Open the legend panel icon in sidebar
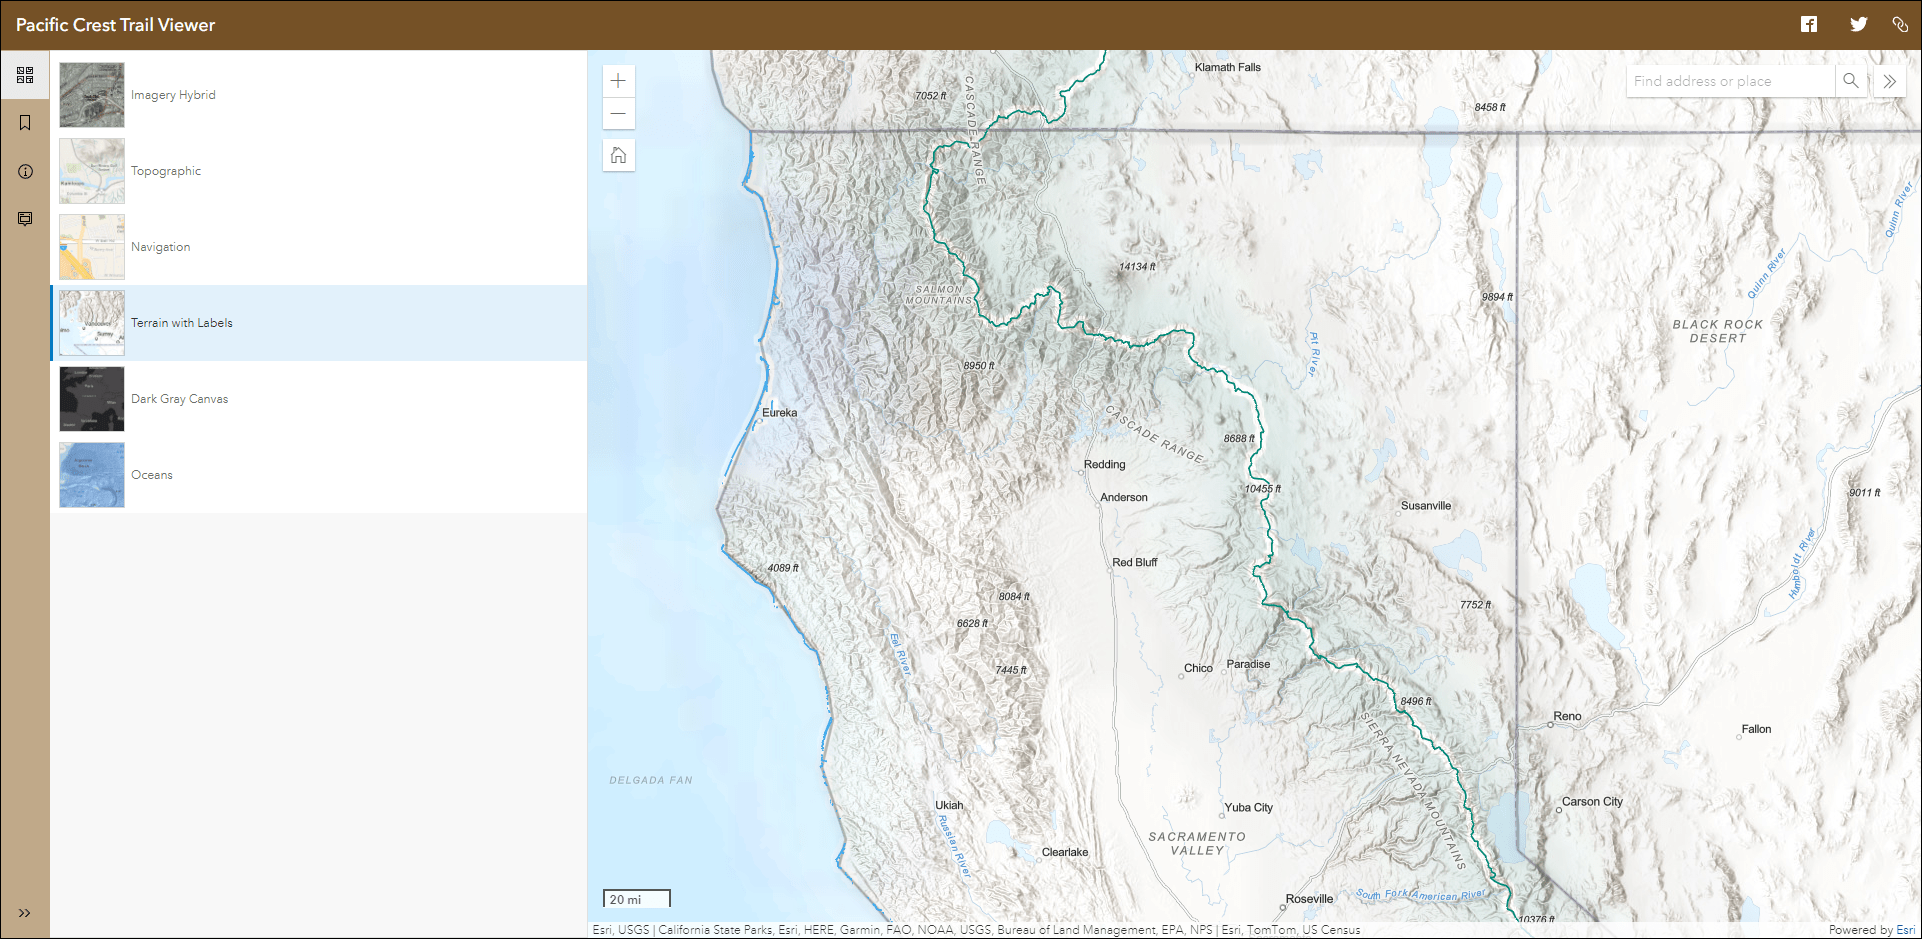This screenshot has height=939, width=1922. (25, 219)
